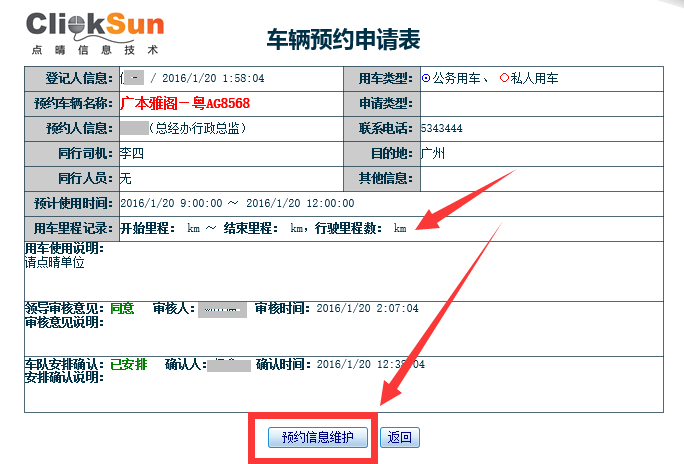The image size is (684, 464).
Task: Click the destination value 广州
Action: (433, 154)
